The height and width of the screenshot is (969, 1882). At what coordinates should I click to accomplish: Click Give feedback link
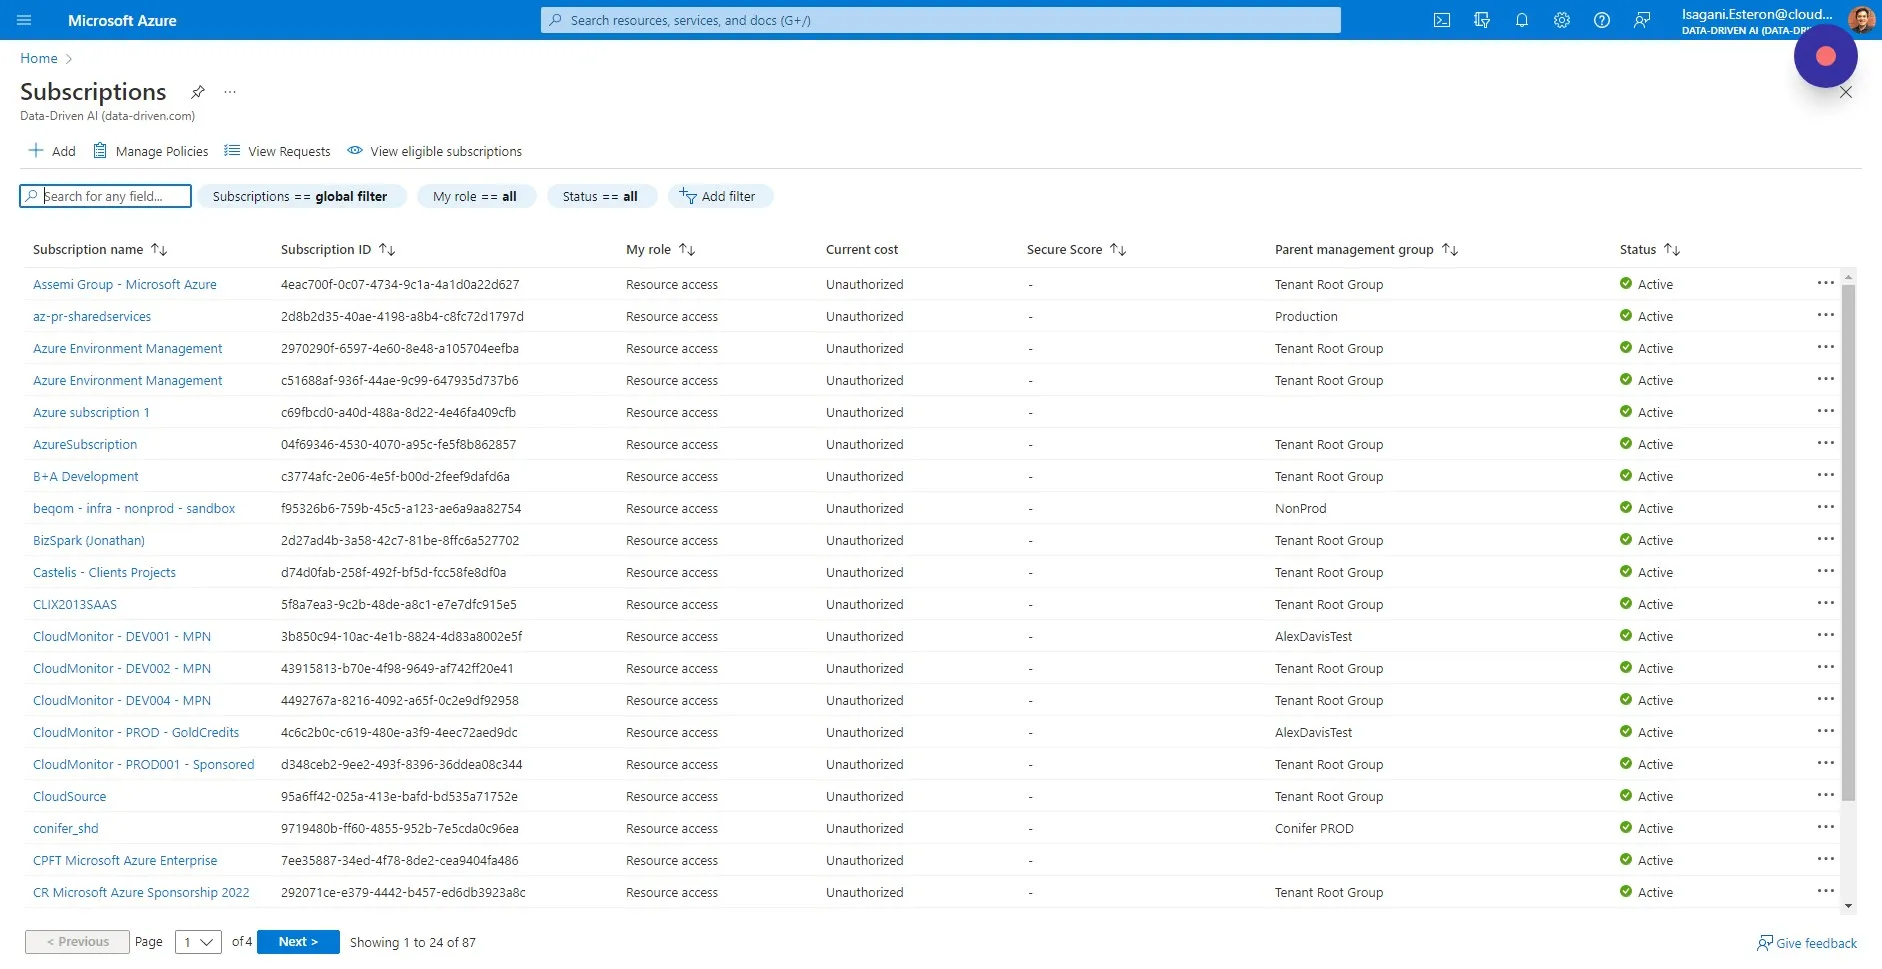1807,943
